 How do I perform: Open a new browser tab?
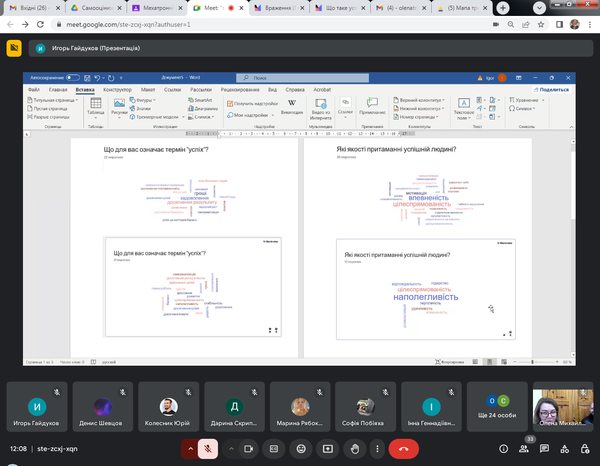pyautogui.click(x=505, y=7)
